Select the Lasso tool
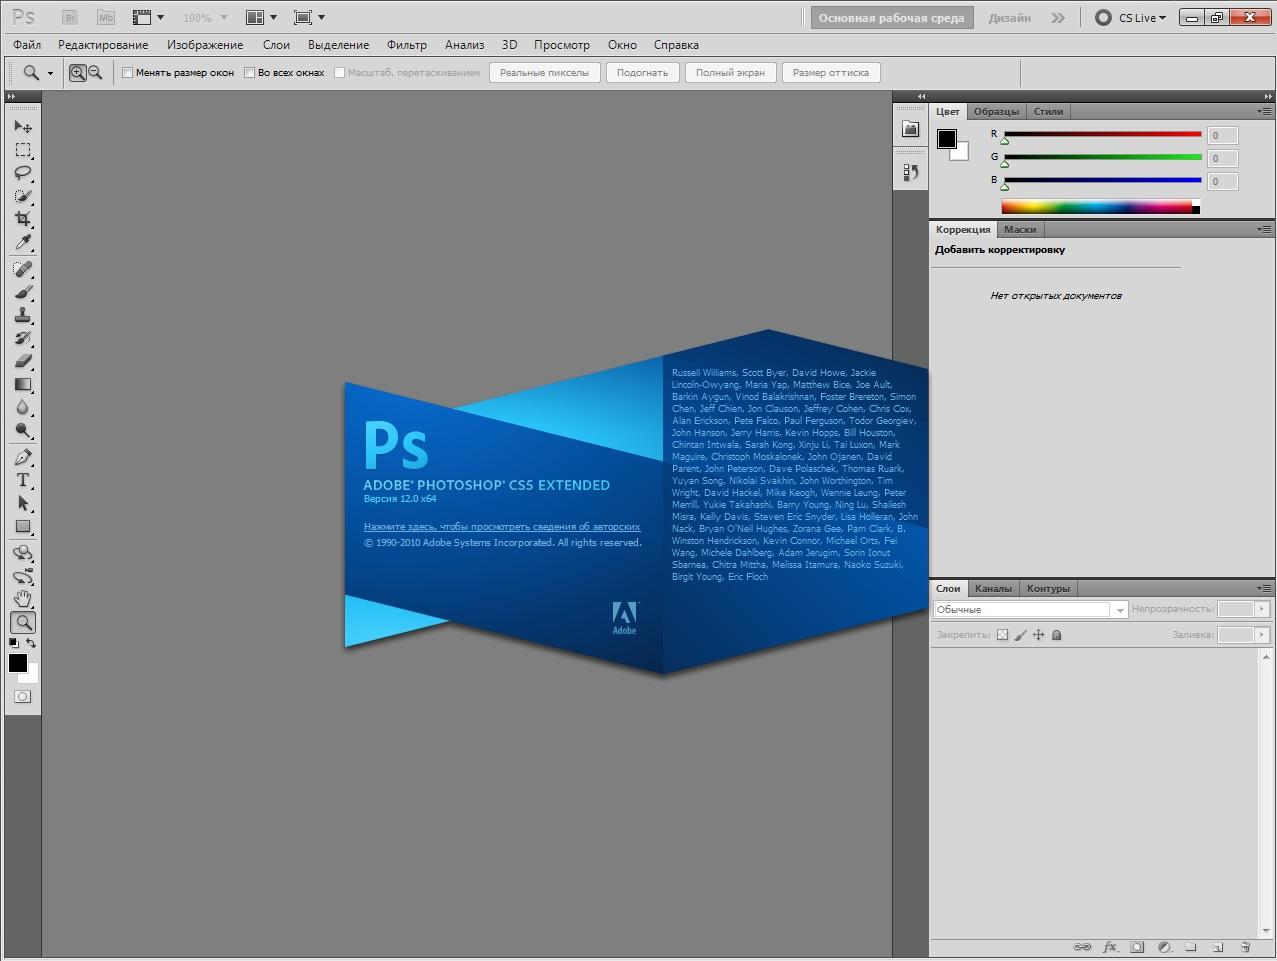This screenshot has height=961, width=1277. coord(23,173)
